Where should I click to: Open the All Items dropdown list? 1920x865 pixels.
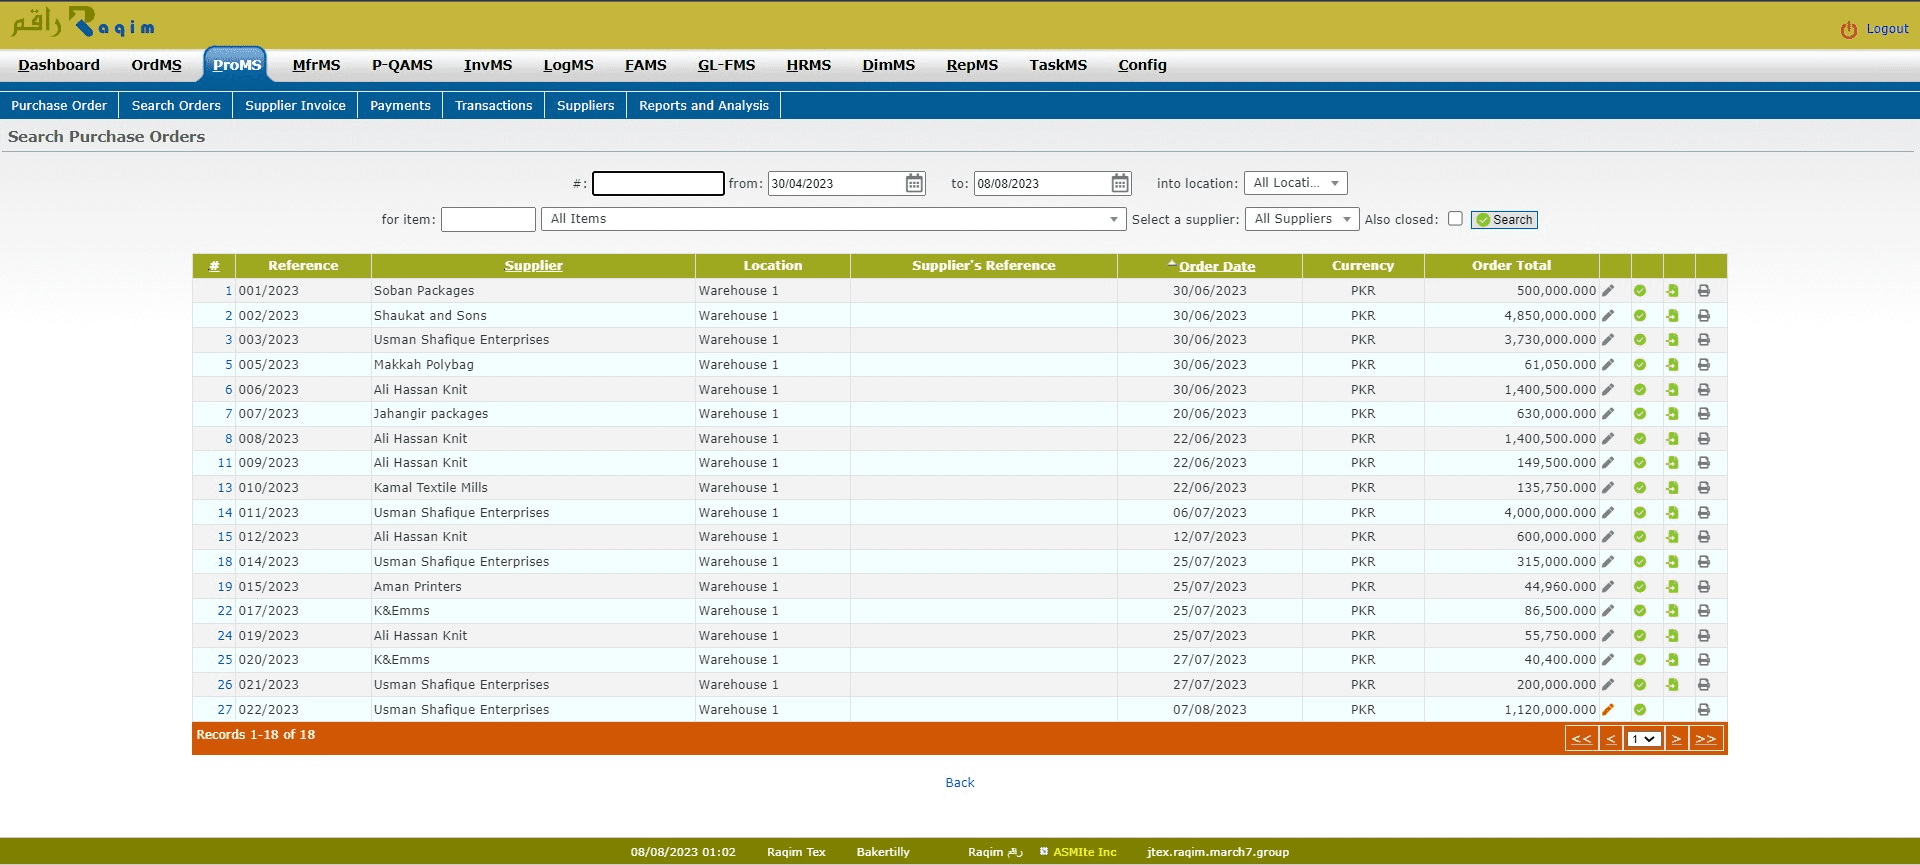point(834,219)
